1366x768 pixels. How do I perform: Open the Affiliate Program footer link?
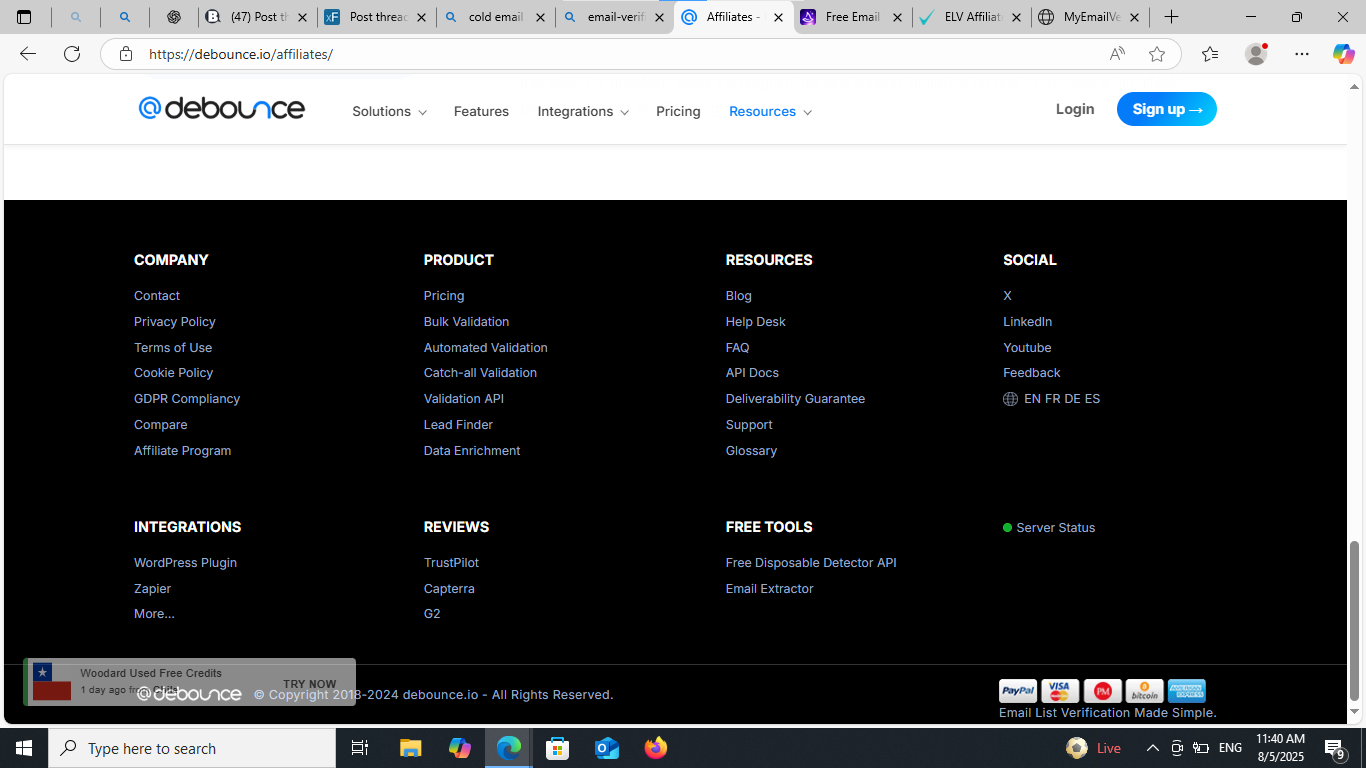[182, 451]
